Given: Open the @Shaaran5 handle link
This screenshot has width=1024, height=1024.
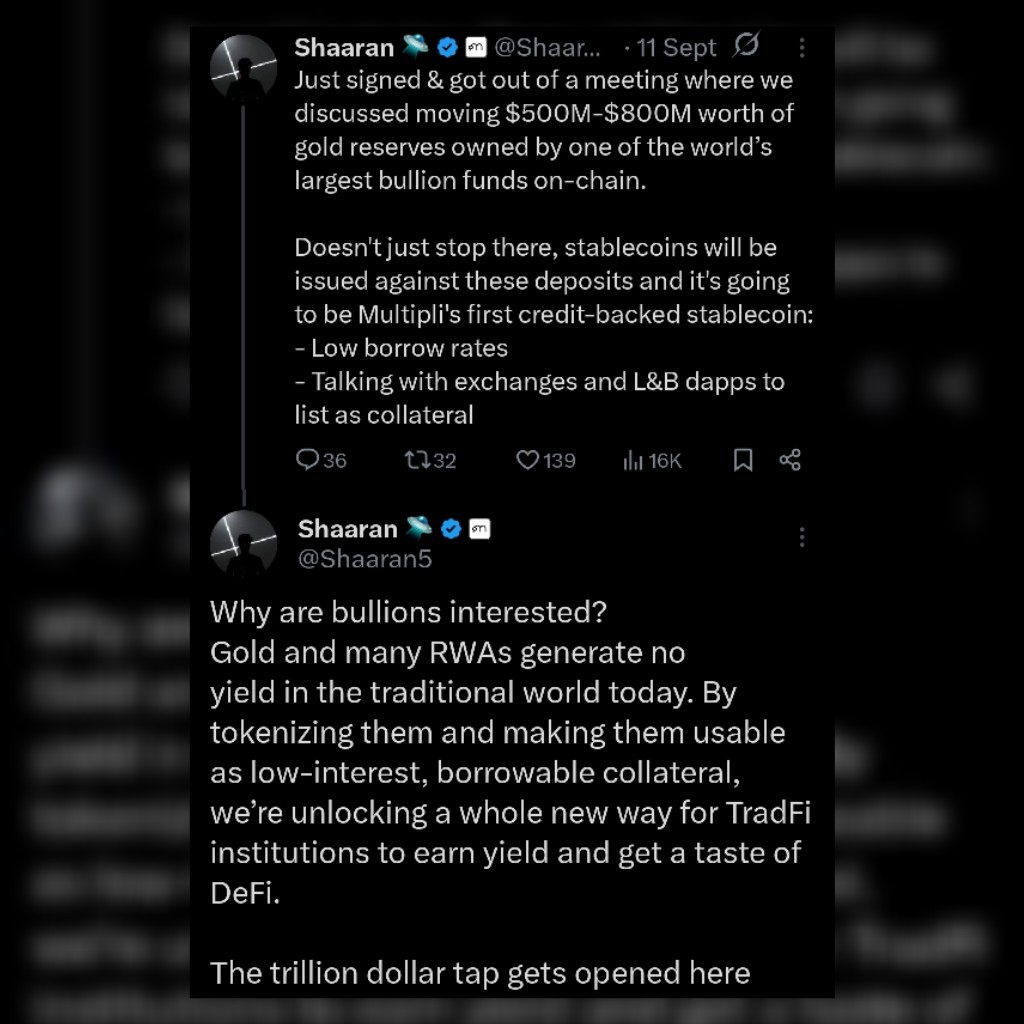Looking at the screenshot, I should tap(364, 558).
